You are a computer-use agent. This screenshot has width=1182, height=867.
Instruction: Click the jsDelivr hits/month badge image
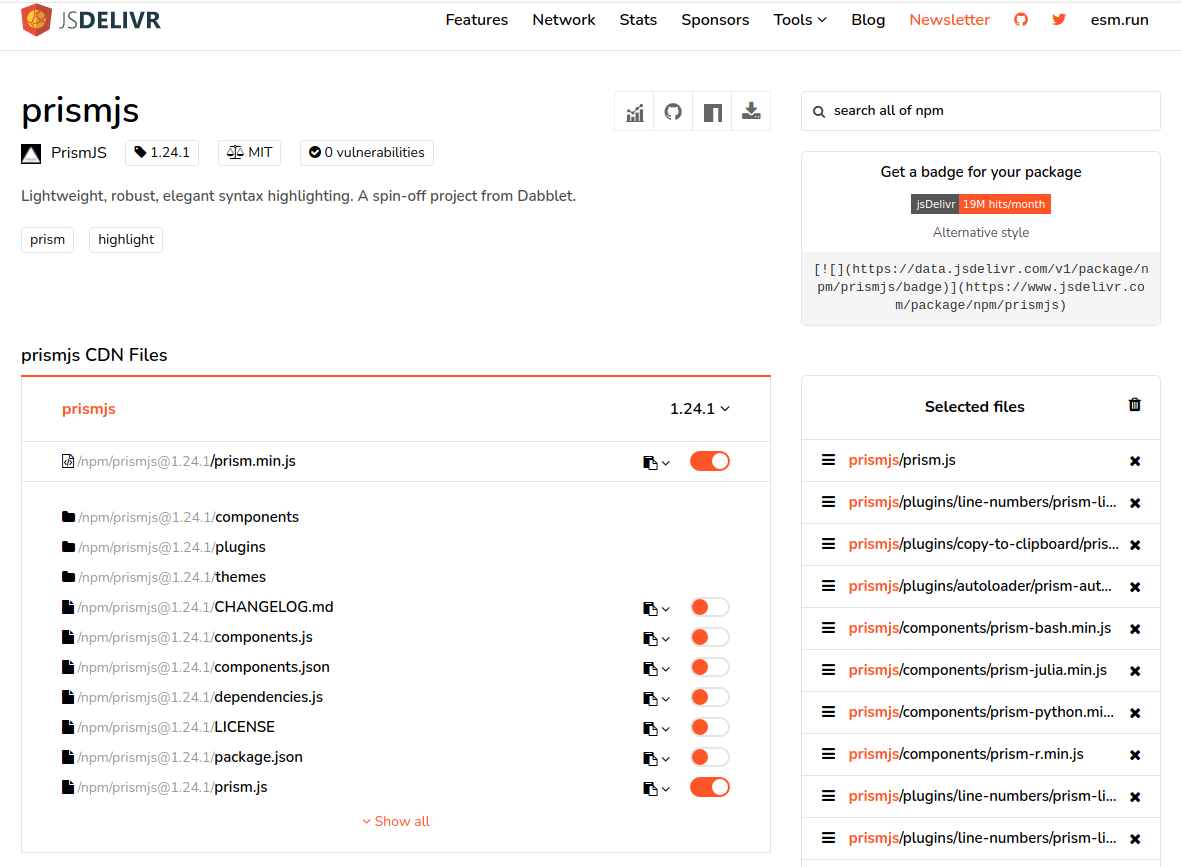pyautogui.click(x=981, y=204)
